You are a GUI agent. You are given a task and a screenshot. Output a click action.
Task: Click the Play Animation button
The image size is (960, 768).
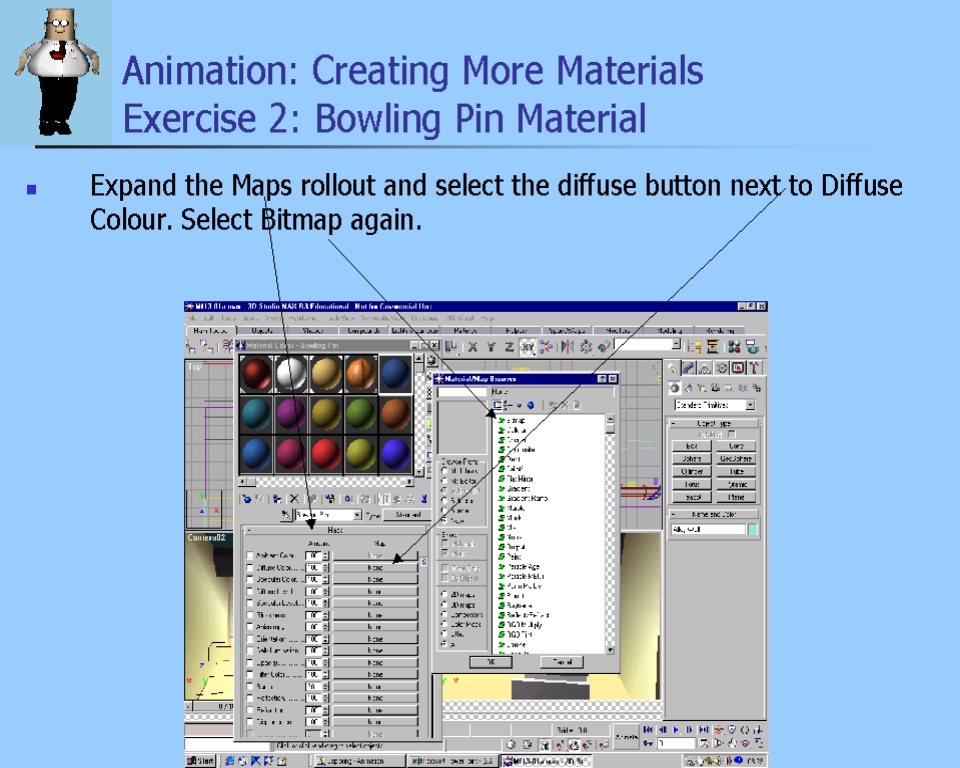675,731
